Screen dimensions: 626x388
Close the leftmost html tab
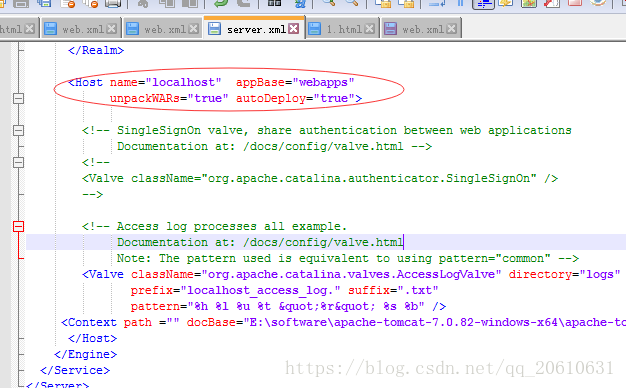(x=29, y=29)
